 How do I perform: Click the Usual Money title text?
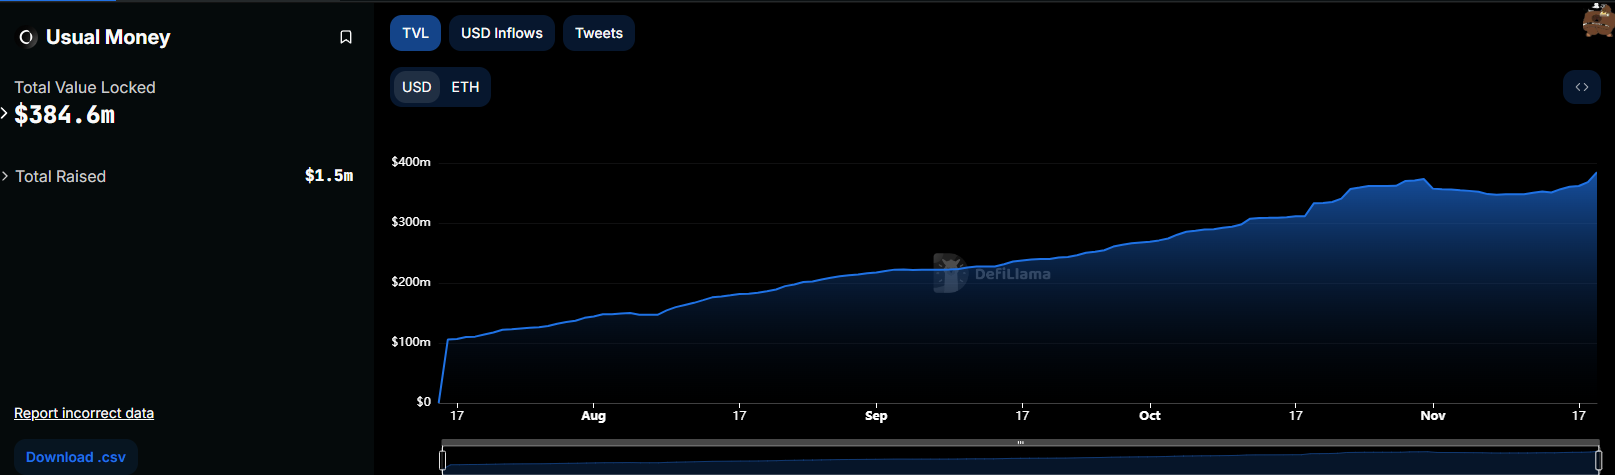108,37
